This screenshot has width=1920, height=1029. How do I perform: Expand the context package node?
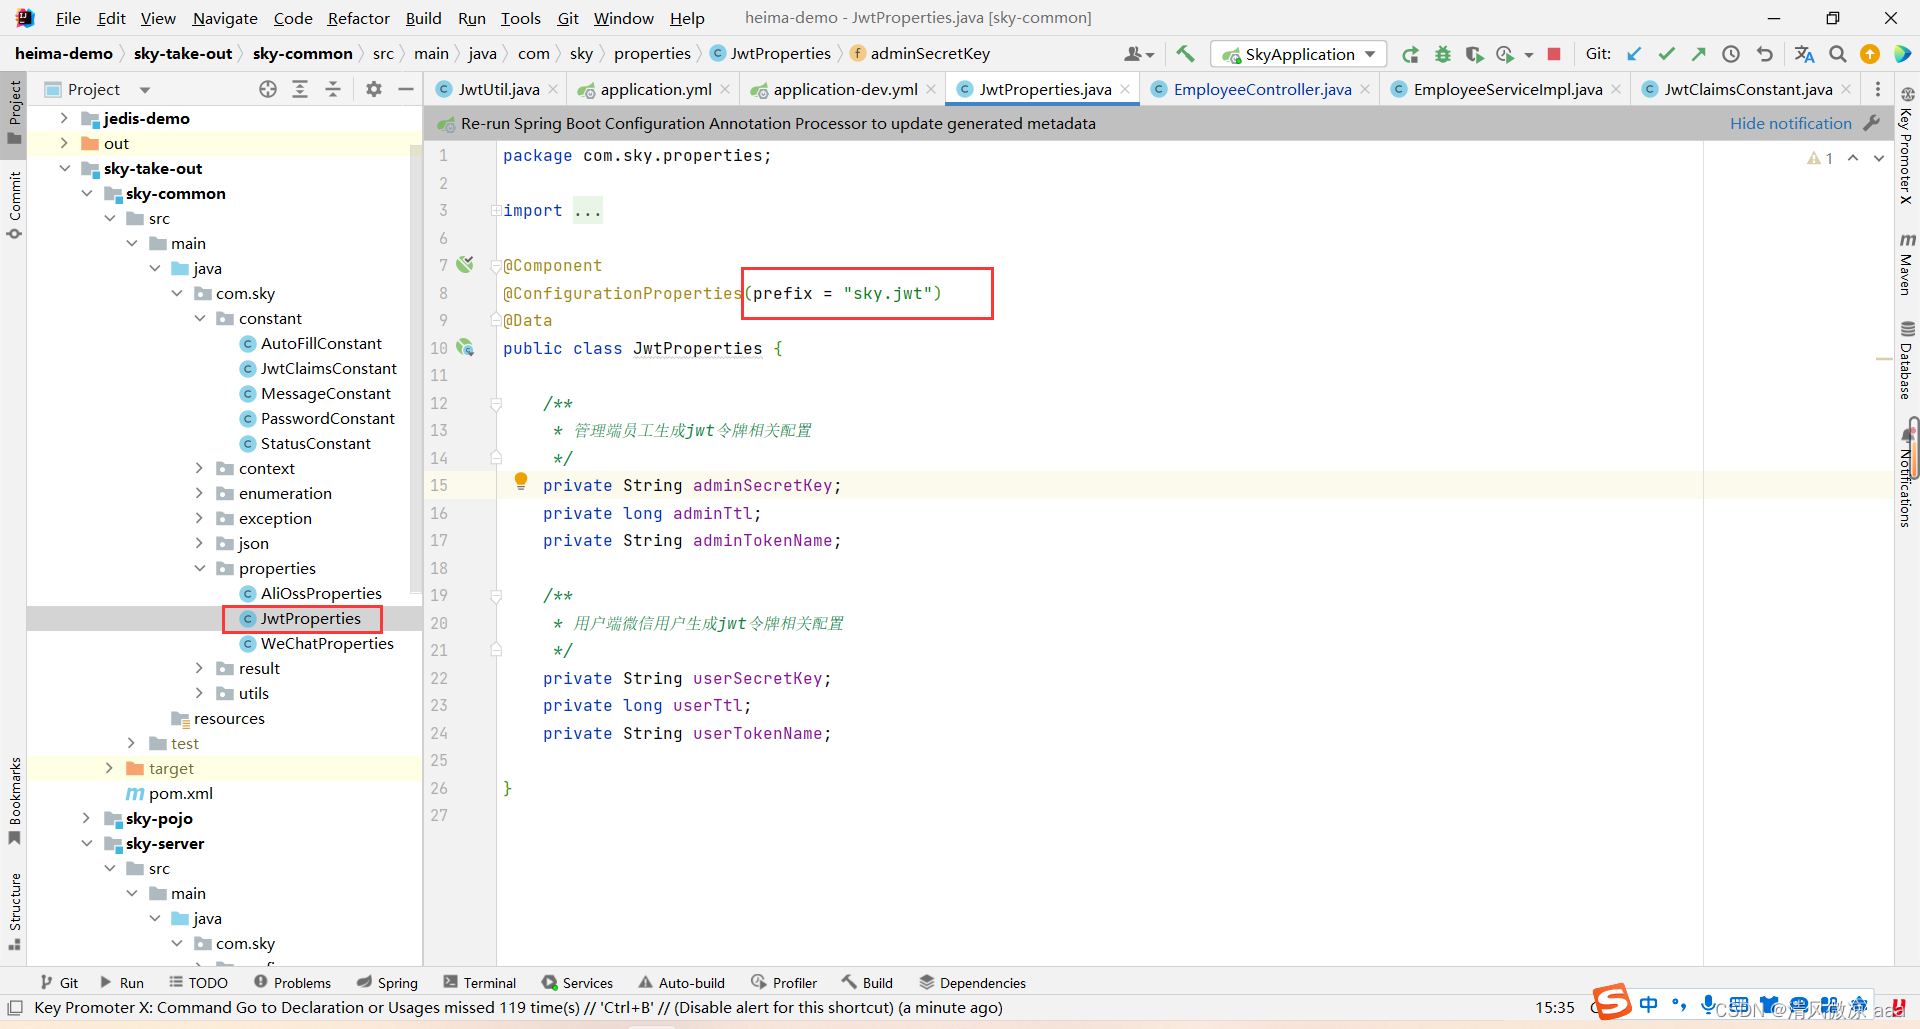click(x=200, y=468)
